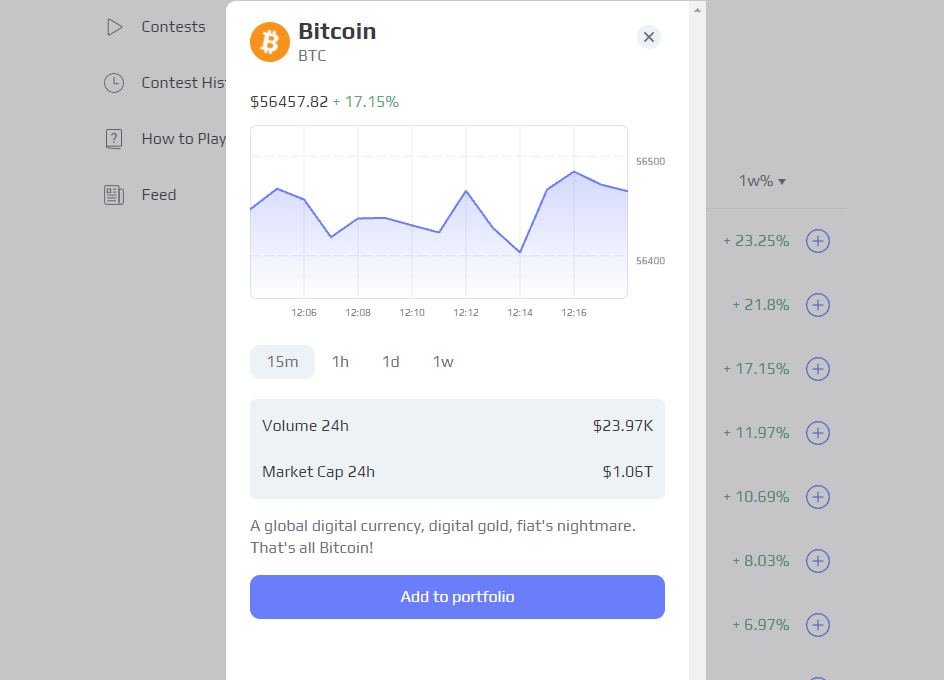944x680 pixels.
Task: Click plus icon beside +10.69% row
Action: coord(818,497)
